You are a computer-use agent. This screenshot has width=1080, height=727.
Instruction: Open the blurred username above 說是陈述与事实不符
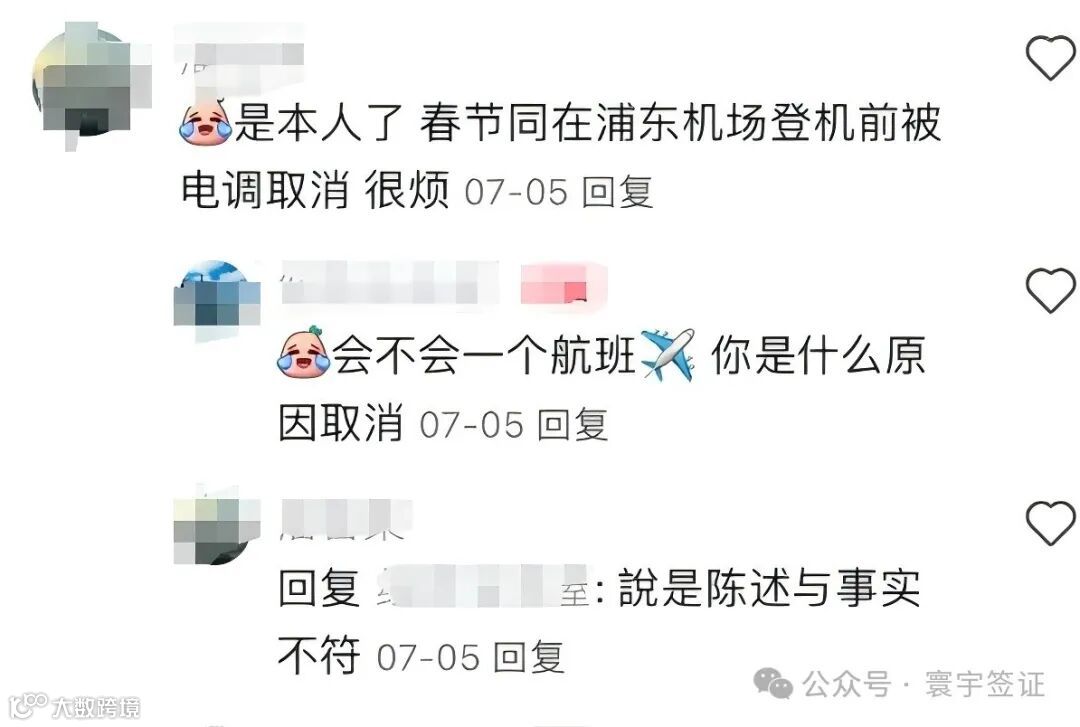[346, 518]
